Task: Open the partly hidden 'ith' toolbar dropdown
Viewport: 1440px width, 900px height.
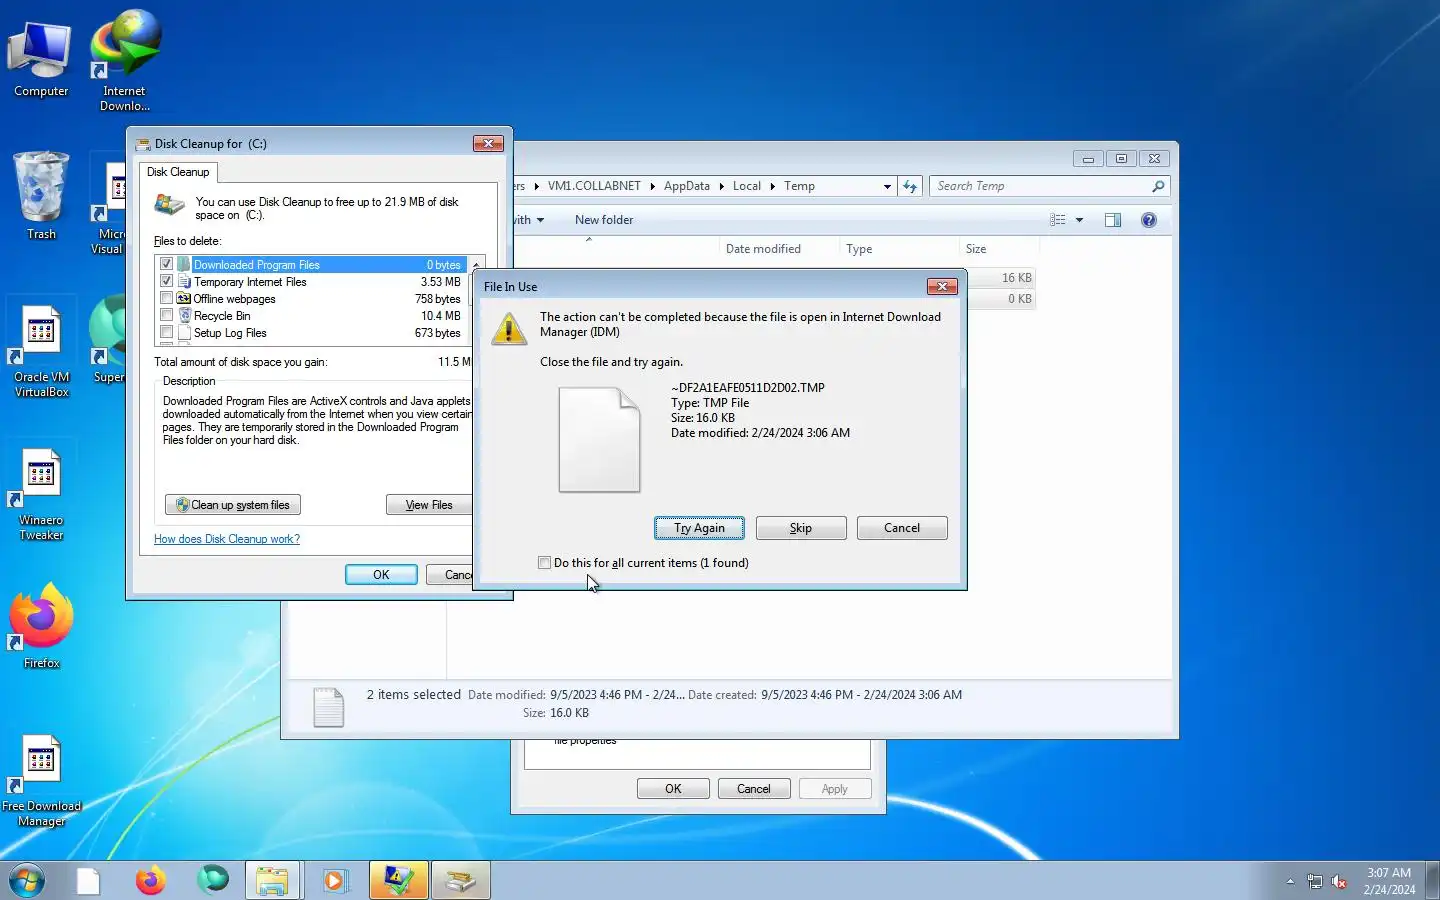Action: click(x=529, y=220)
